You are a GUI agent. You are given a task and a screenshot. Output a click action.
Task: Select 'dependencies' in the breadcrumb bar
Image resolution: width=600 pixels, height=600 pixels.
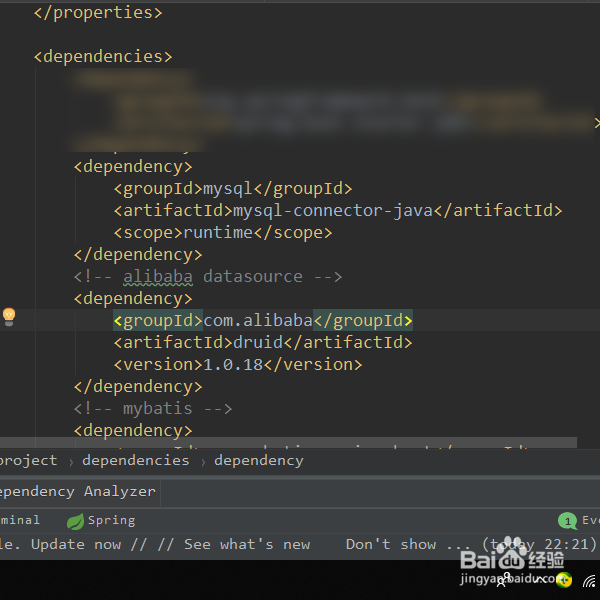coord(135,460)
